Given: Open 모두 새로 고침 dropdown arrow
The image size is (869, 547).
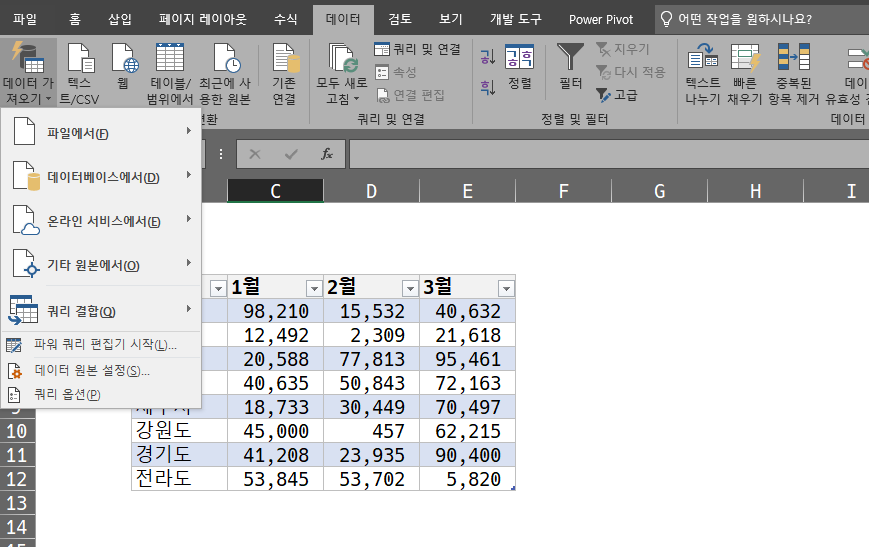Looking at the screenshot, I should point(356,99).
